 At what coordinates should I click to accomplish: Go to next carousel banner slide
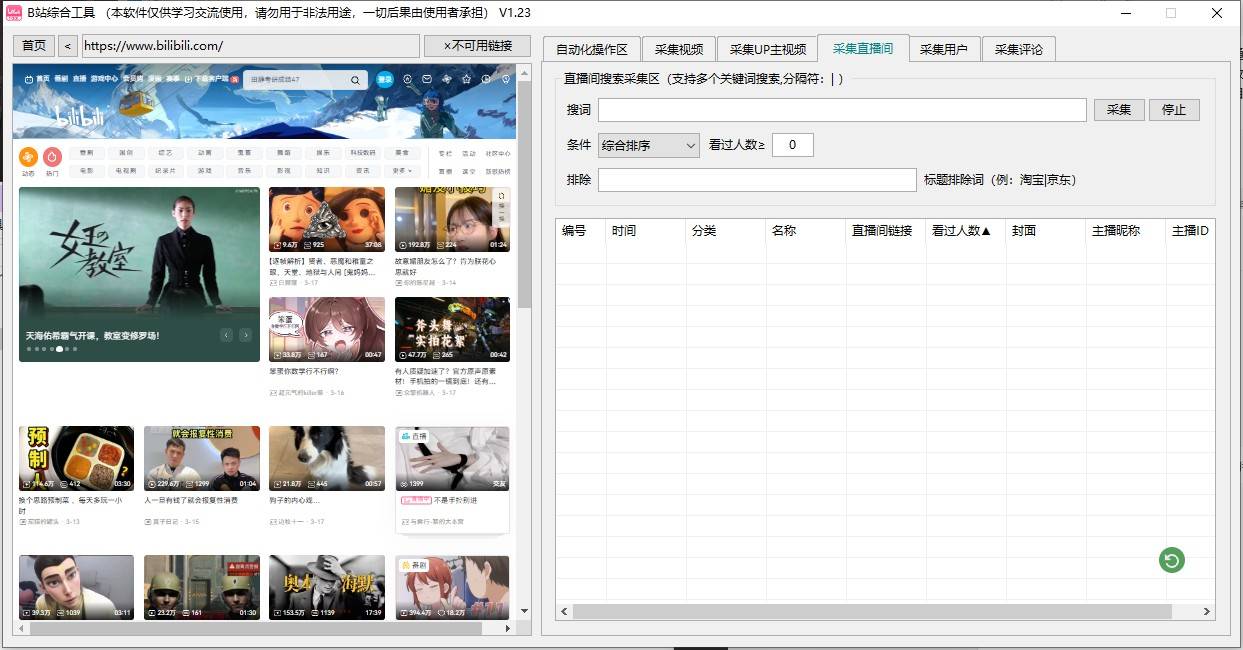click(245, 335)
